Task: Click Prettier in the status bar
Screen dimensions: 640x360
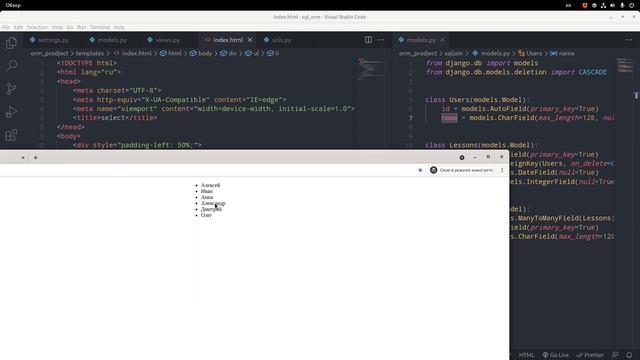Action: (x=590, y=355)
